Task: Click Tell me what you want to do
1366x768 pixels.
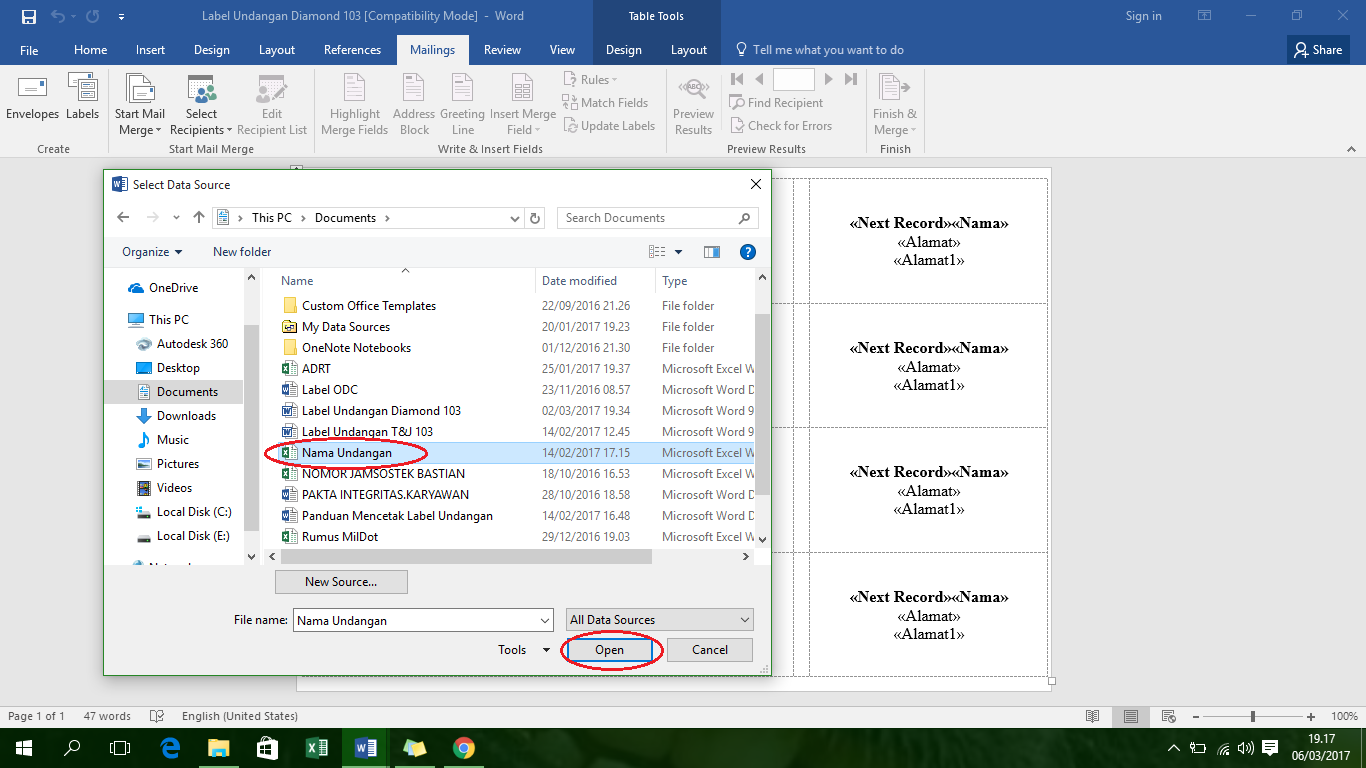Action: click(820, 50)
